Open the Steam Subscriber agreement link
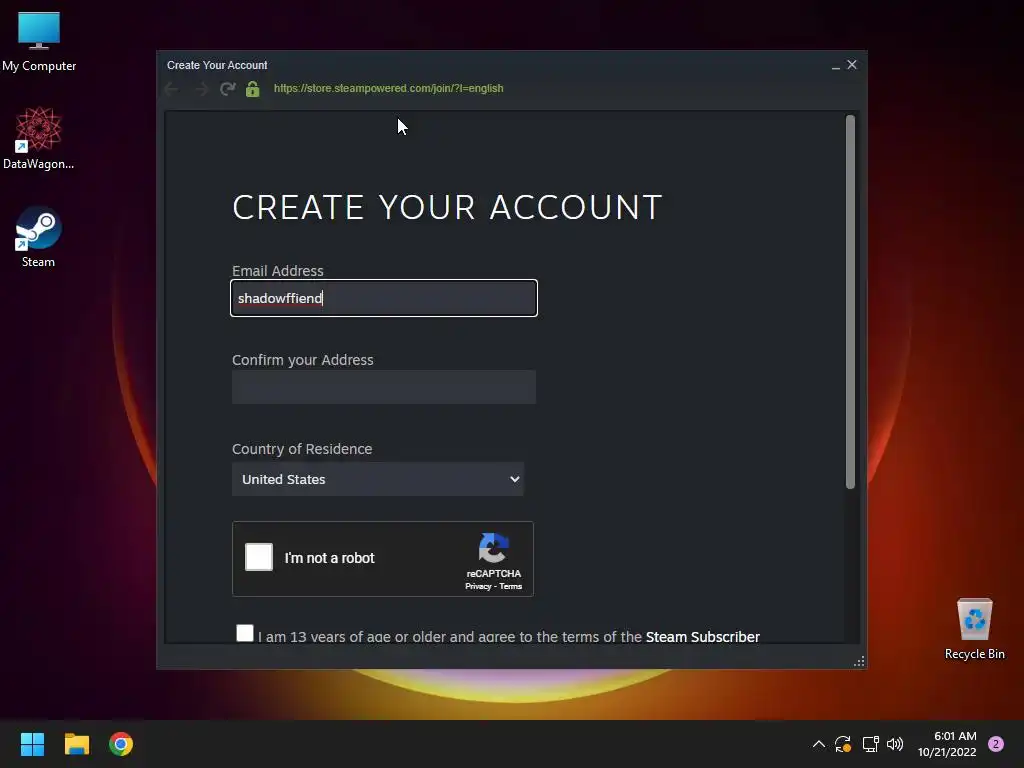 [x=703, y=637]
